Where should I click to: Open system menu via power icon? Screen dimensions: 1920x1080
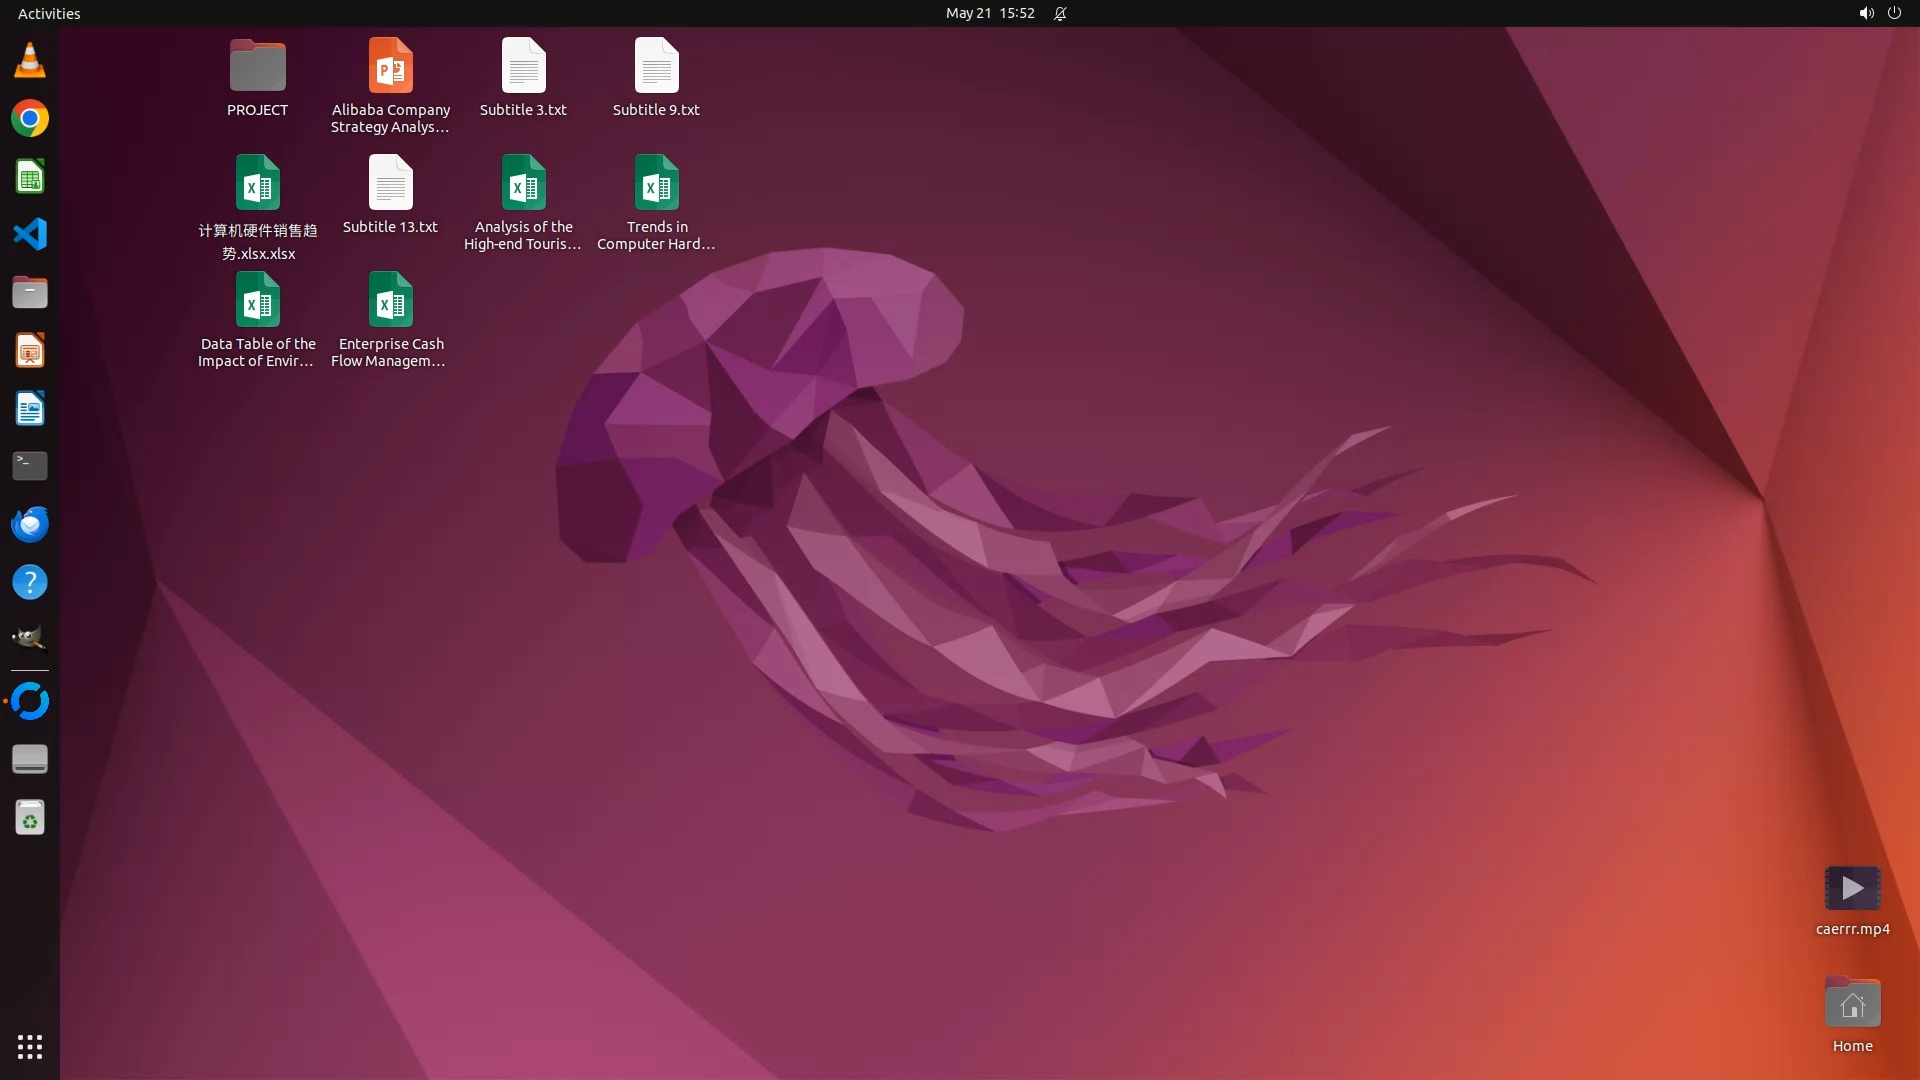pyautogui.click(x=1894, y=13)
